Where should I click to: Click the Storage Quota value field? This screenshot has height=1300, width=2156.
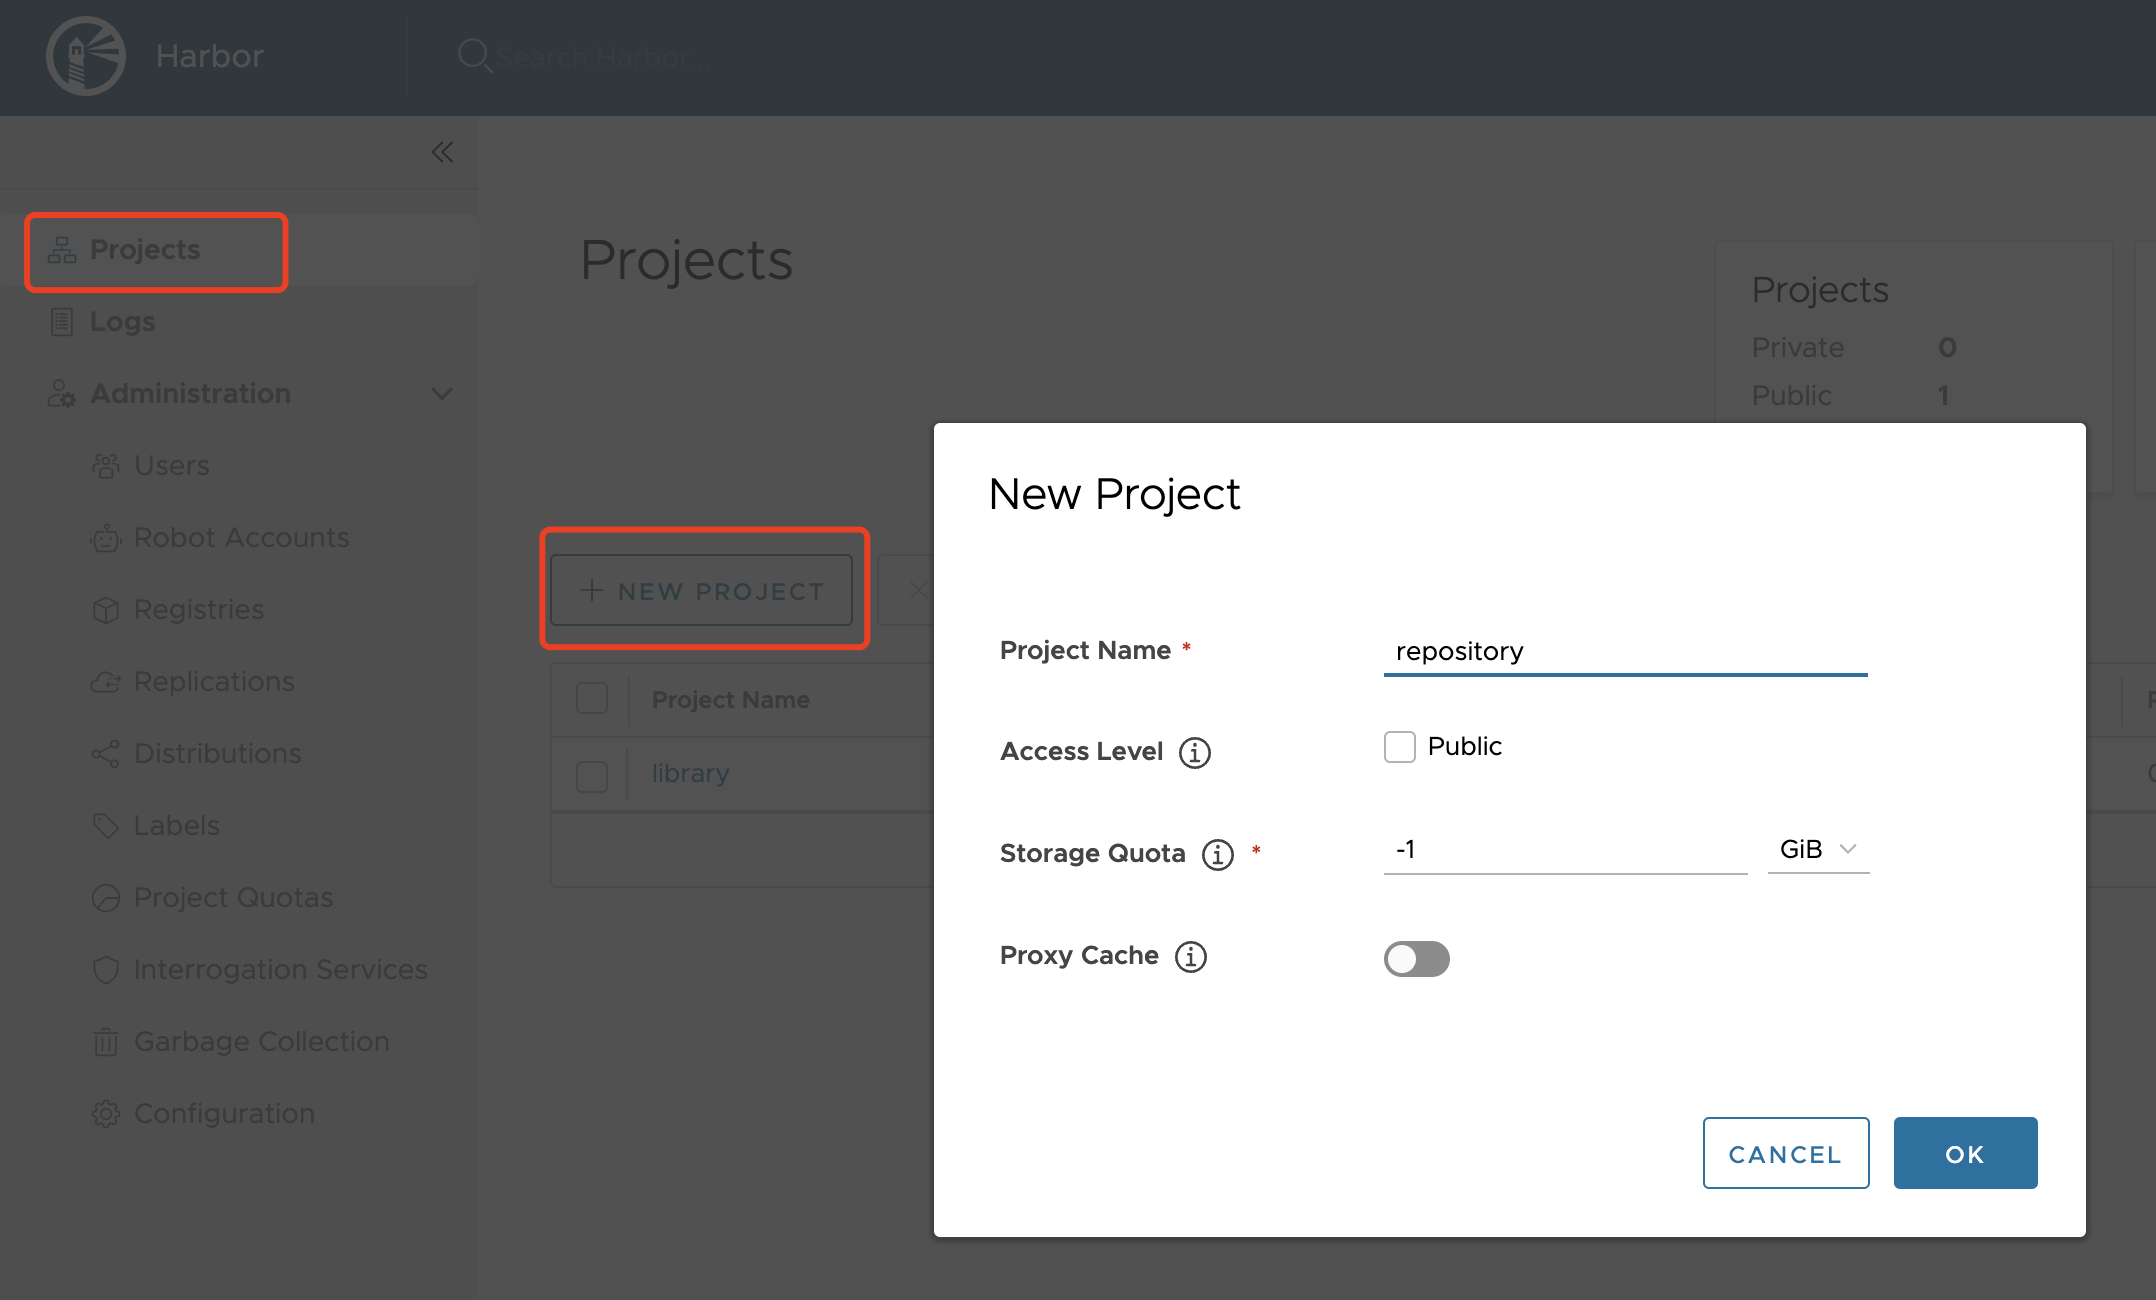tap(1564, 850)
